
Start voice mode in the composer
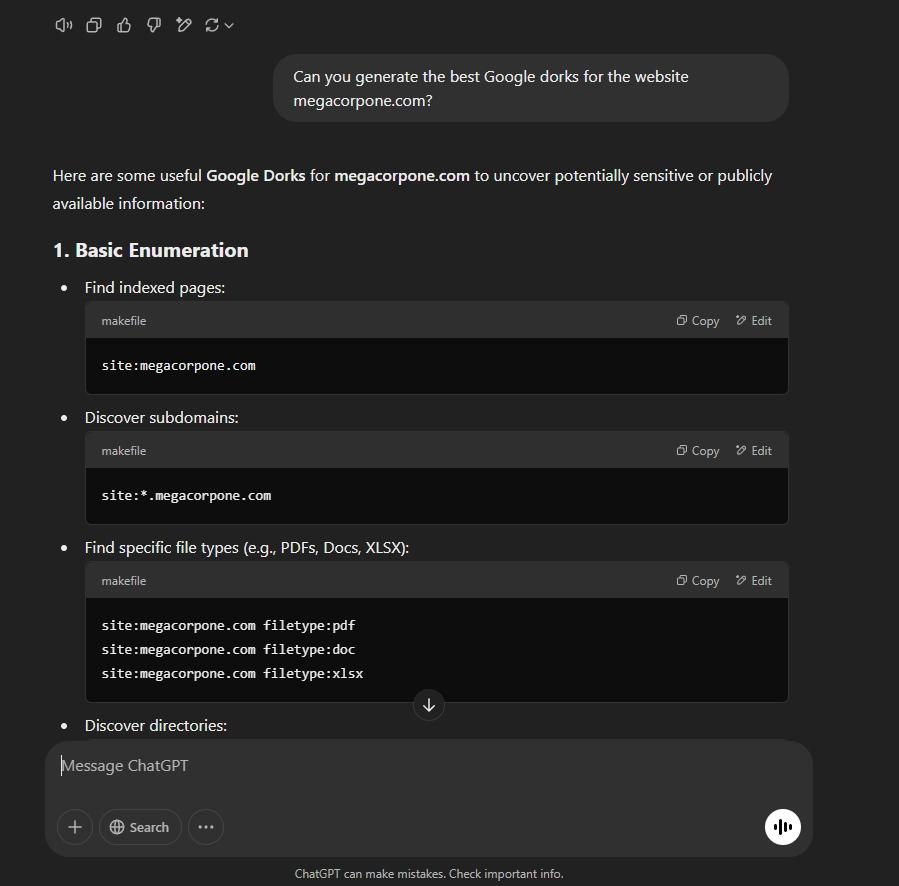coord(783,827)
